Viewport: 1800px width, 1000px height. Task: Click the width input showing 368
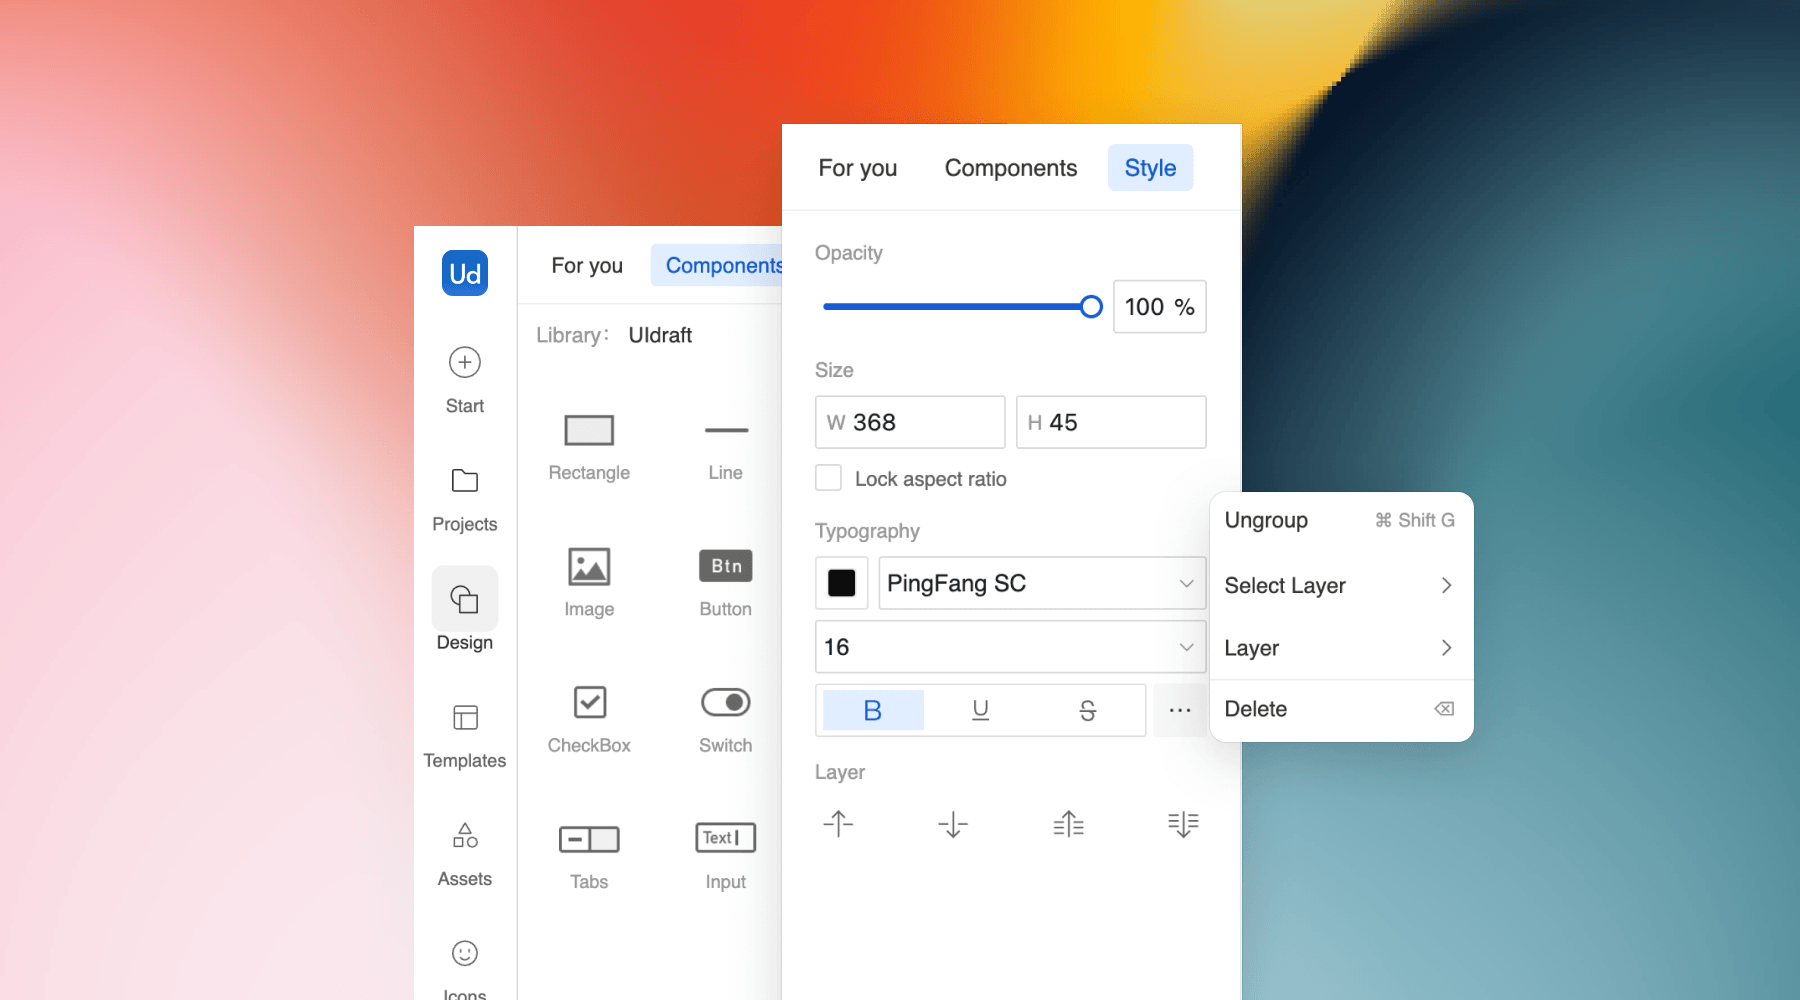pos(910,422)
